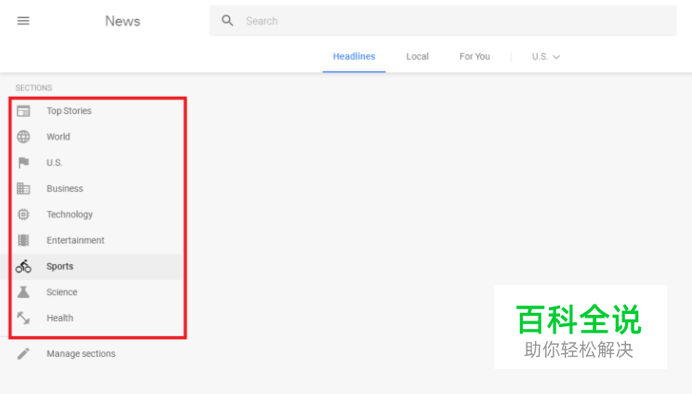Click the Science flask icon
Viewport: 692px width, 394px height.
pos(23,292)
